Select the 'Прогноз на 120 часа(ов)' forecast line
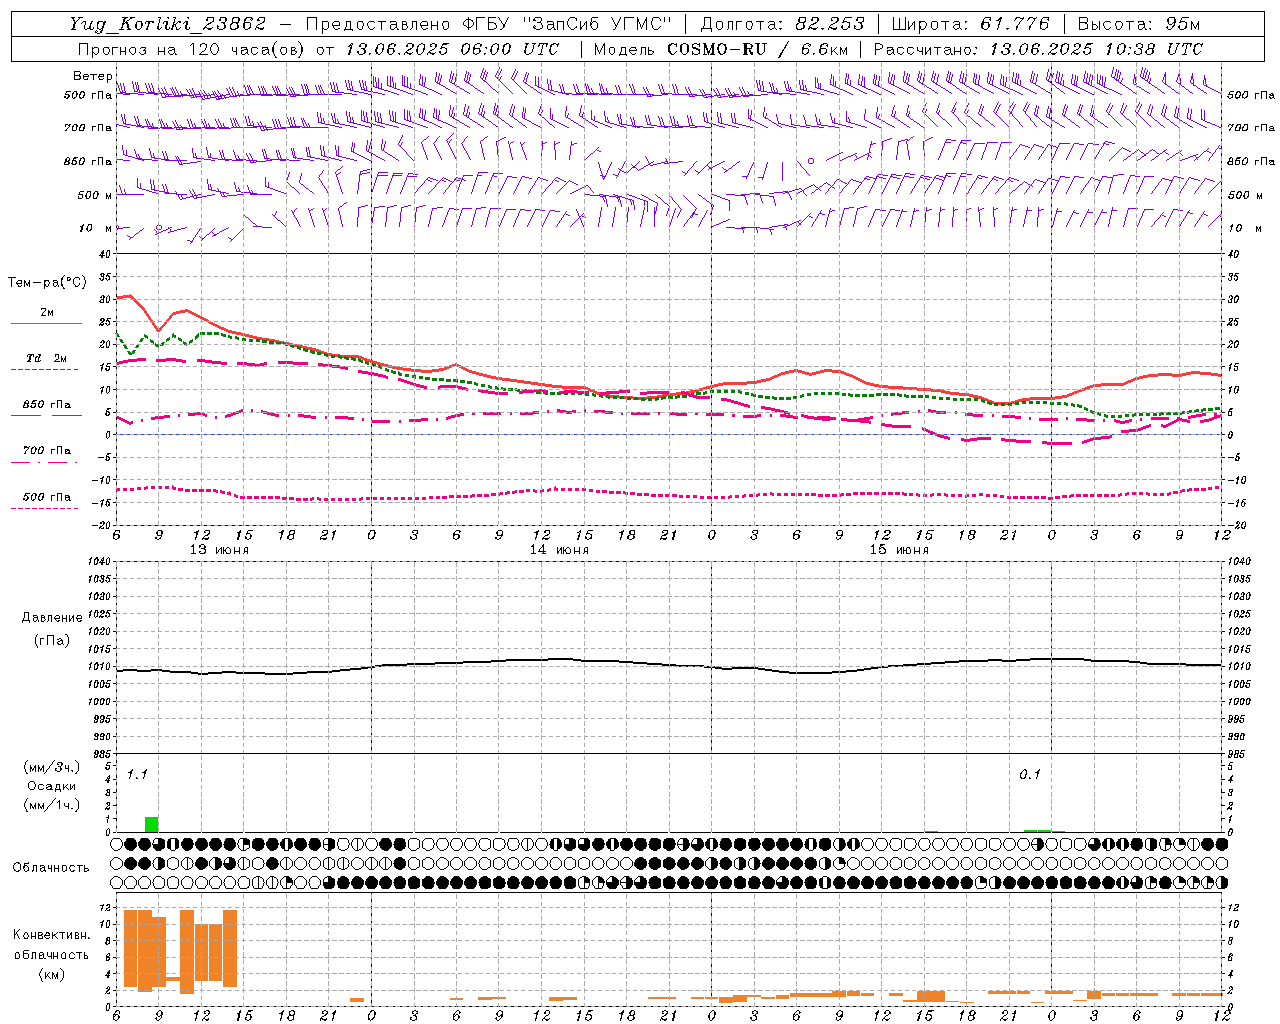 (192, 49)
